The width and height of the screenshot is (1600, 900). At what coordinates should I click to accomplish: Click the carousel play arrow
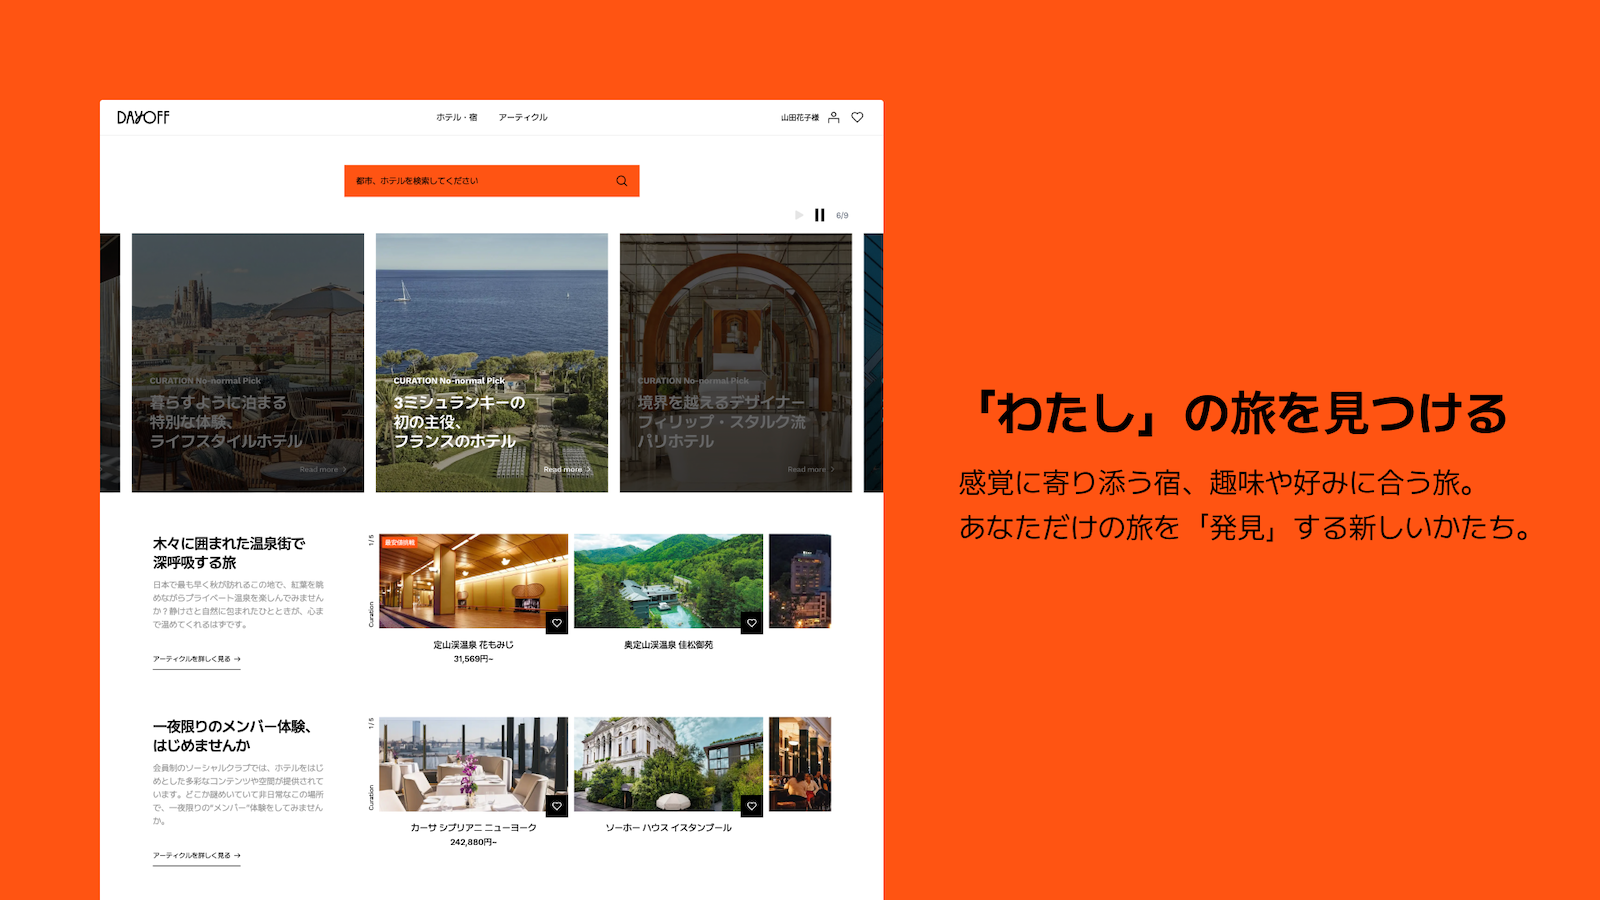click(799, 215)
